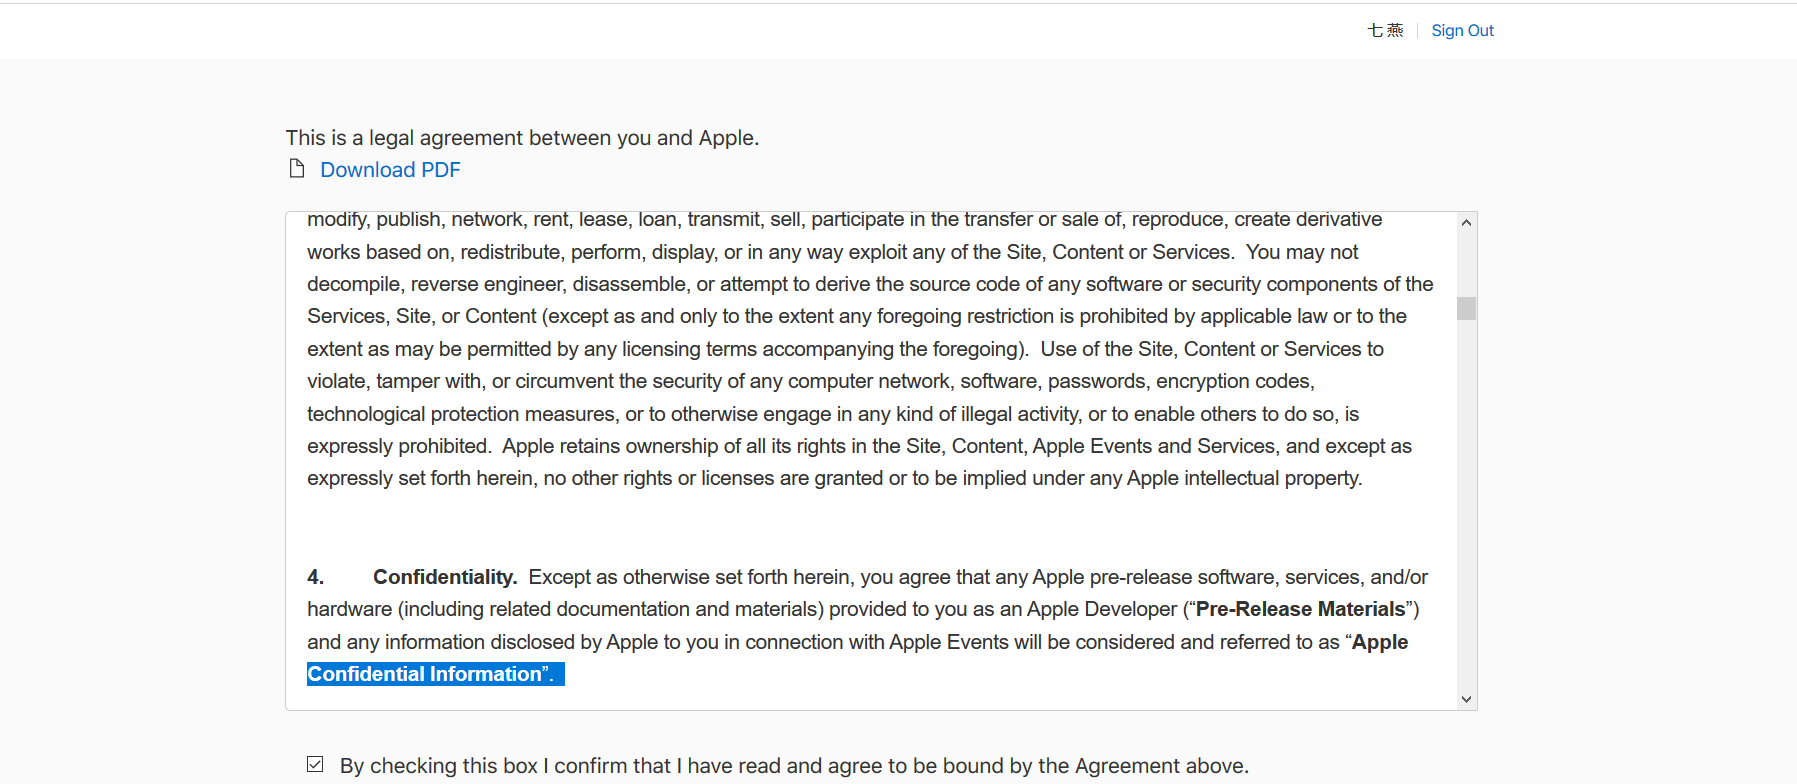Click the Sign Out link
This screenshot has height=784, width=1797.
click(x=1462, y=31)
